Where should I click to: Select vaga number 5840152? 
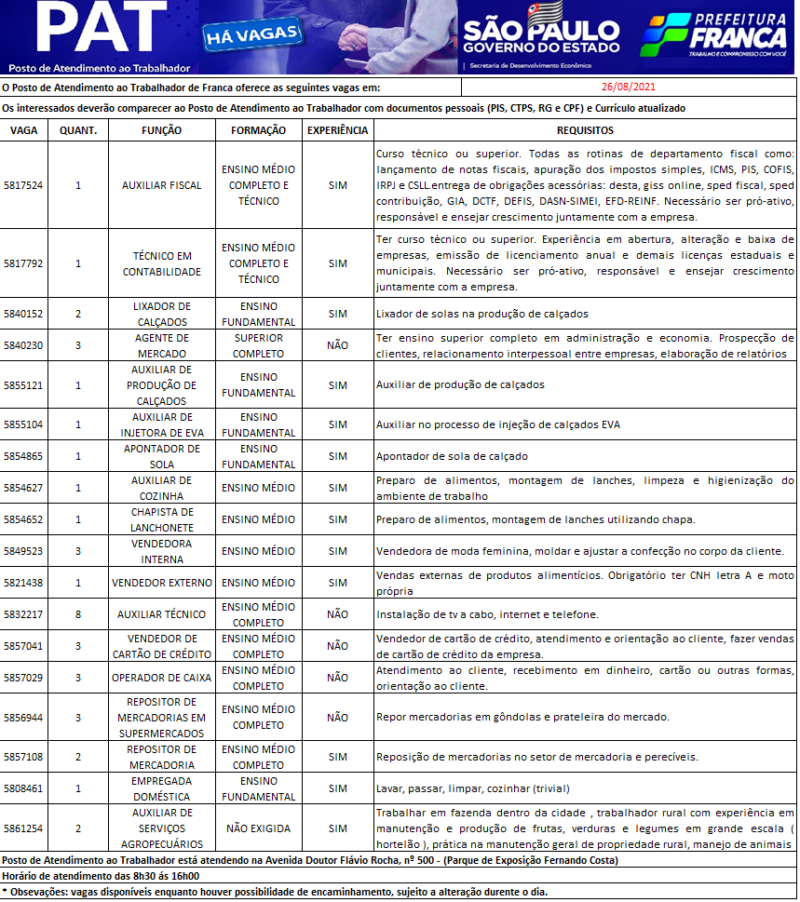tap(23, 314)
